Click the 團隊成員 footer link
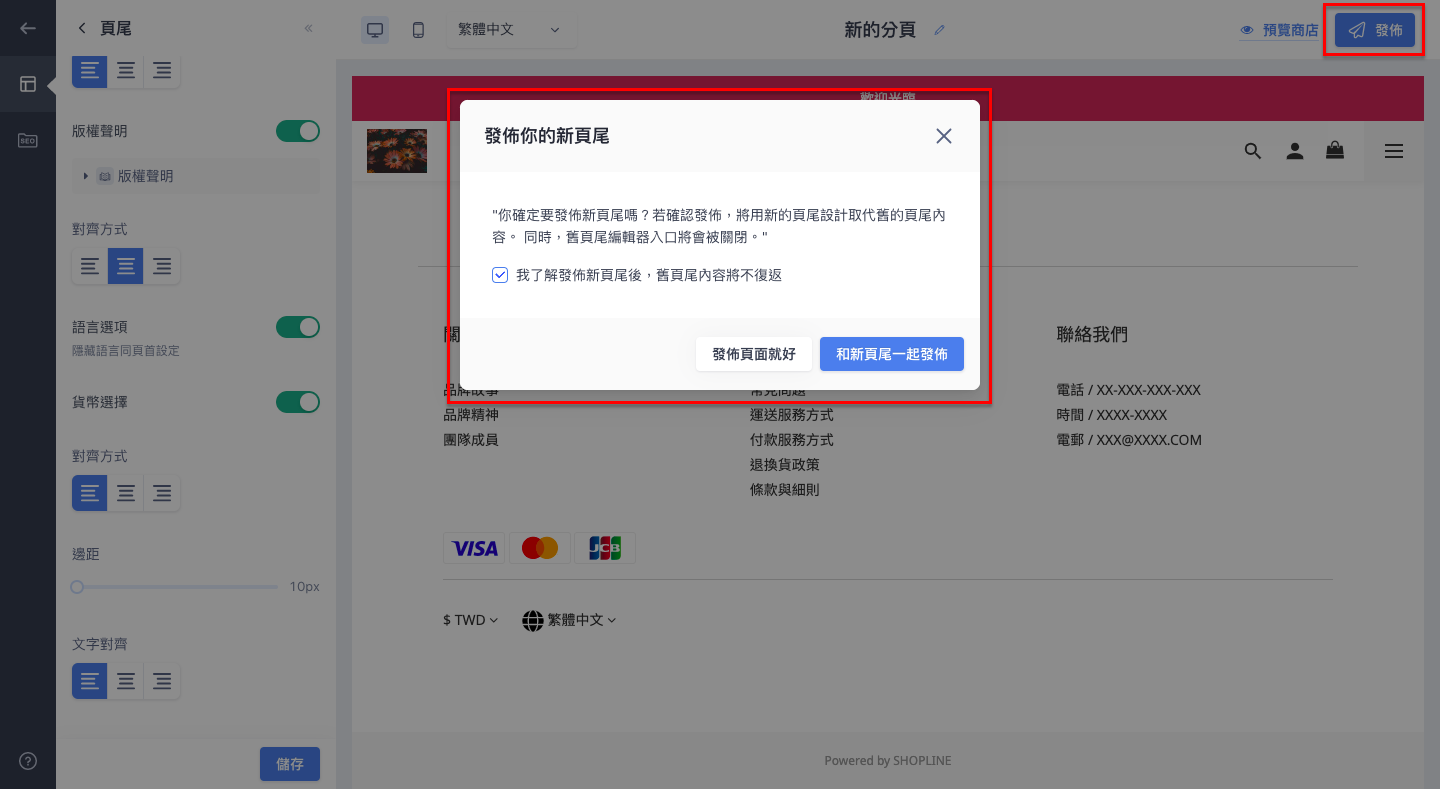This screenshot has height=789, width=1440. click(471, 440)
